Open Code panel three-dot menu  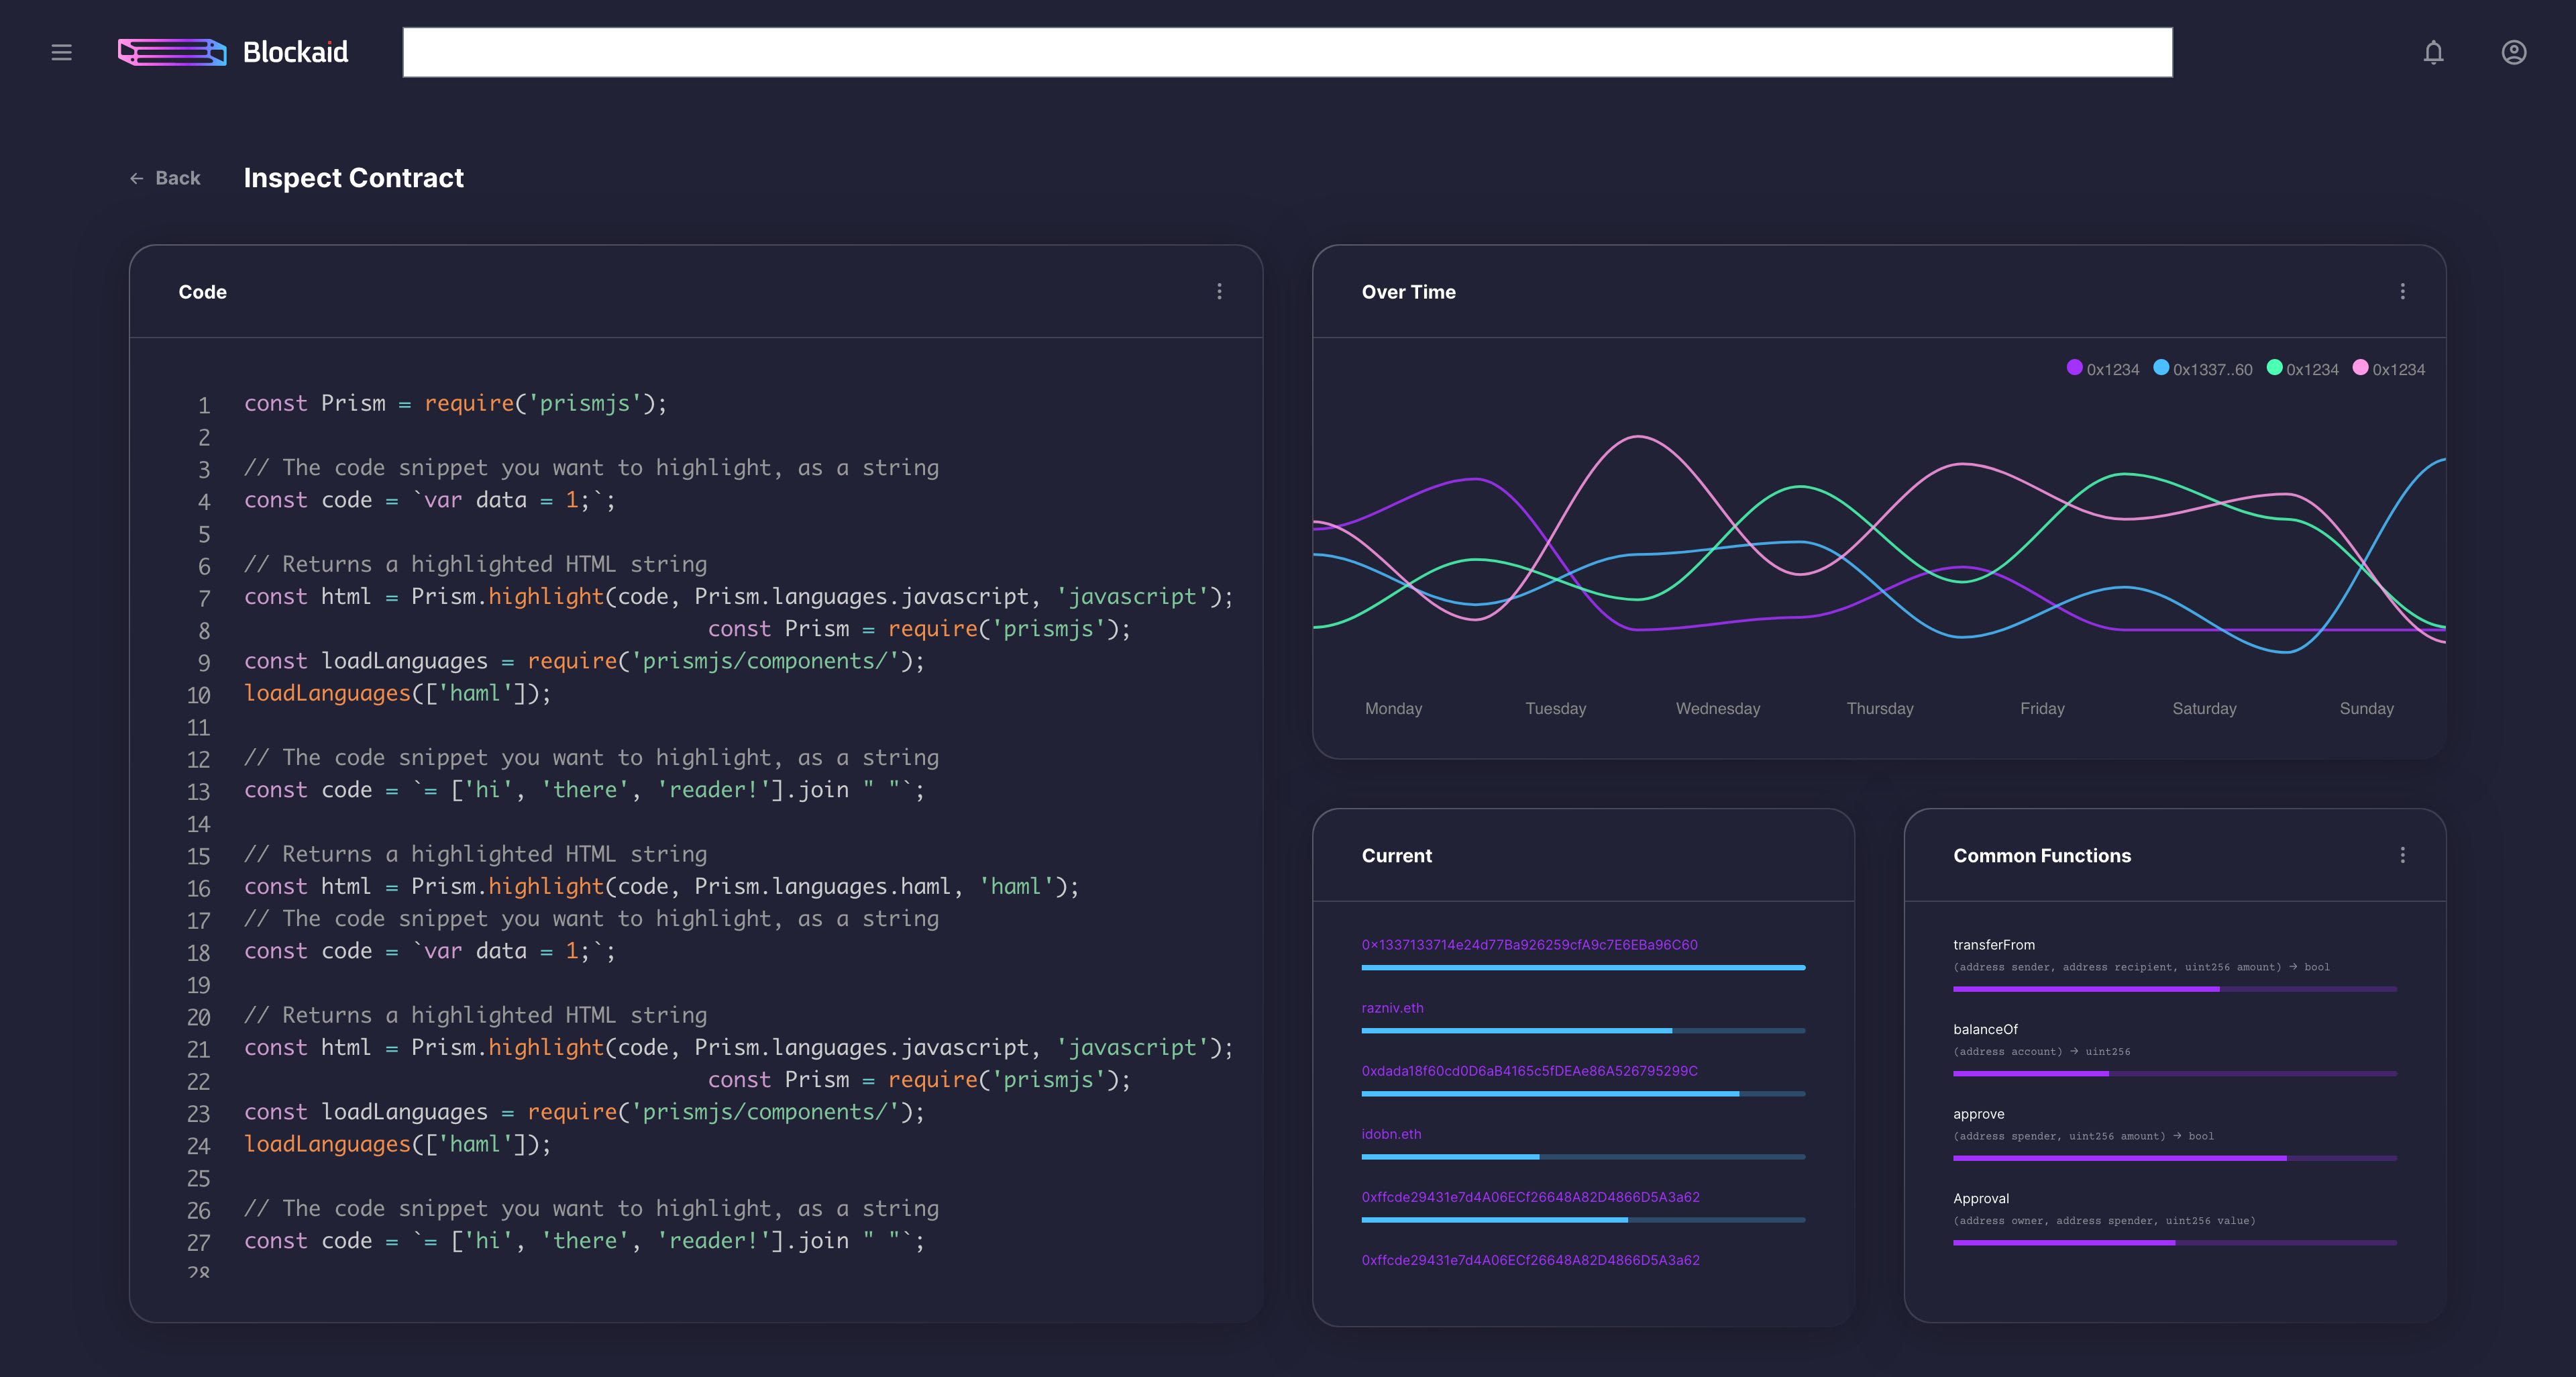pos(1218,291)
